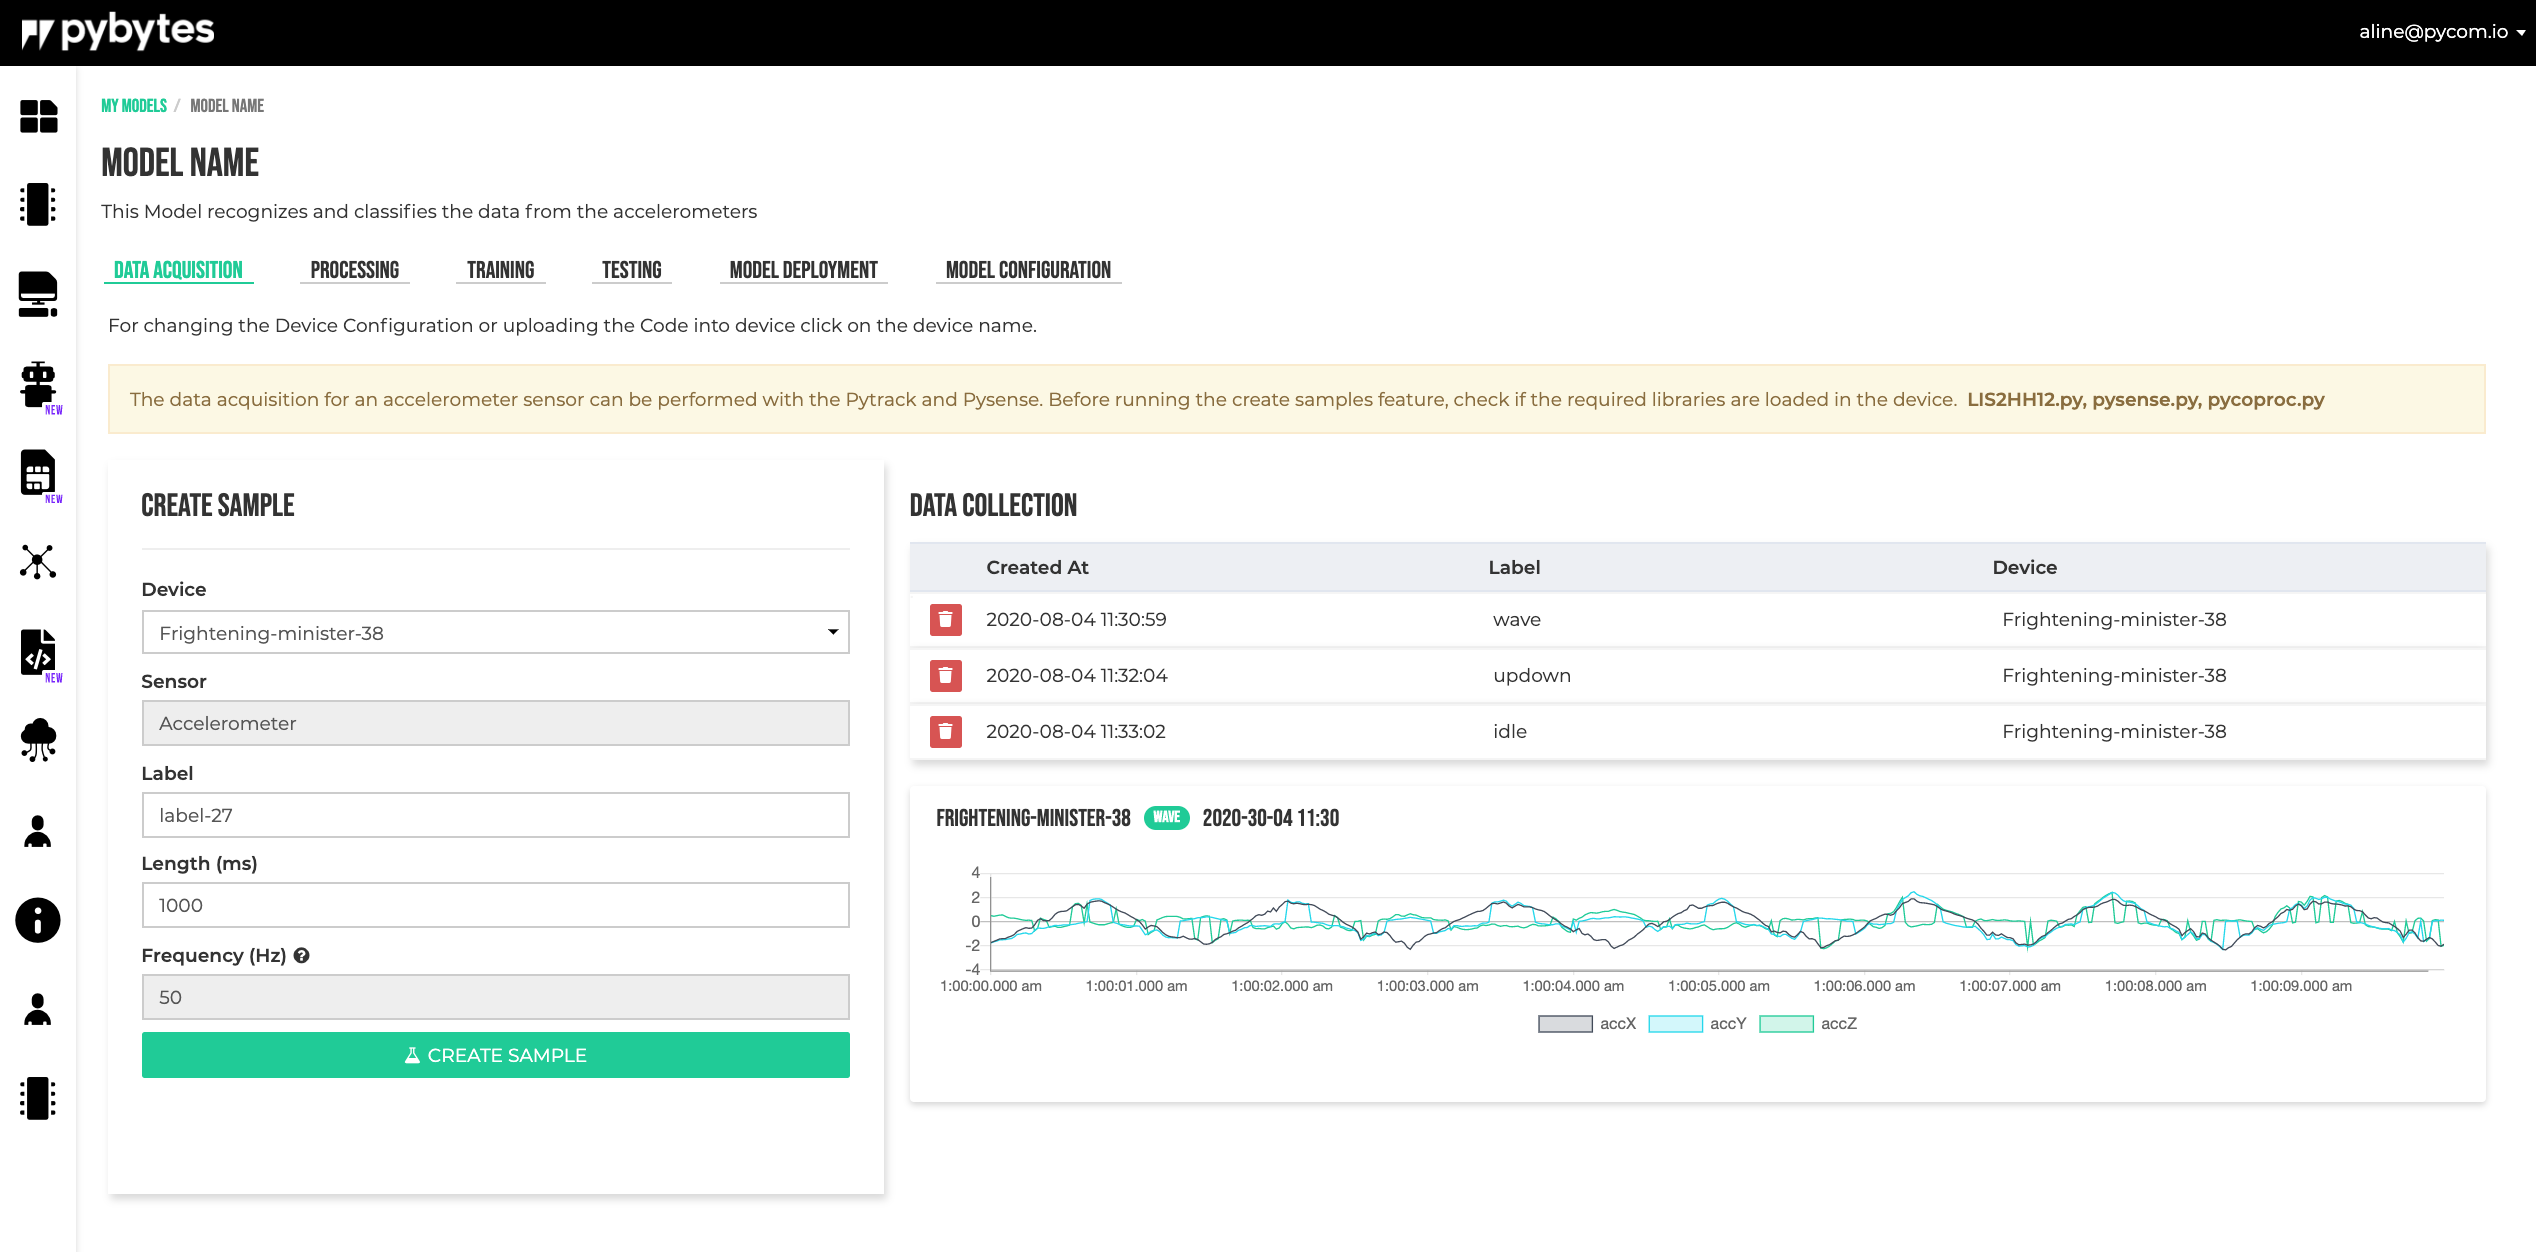Click the network mesh nodes sidebar icon
This screenshot has height=1252, width=2536.
[38, 562]
